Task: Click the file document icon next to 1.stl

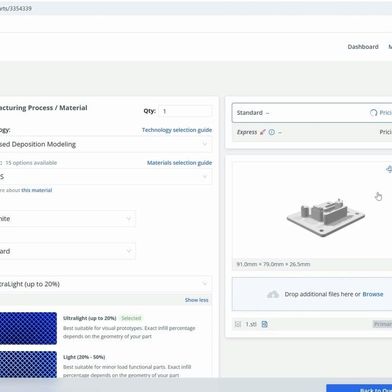Action: coord(264,324)
